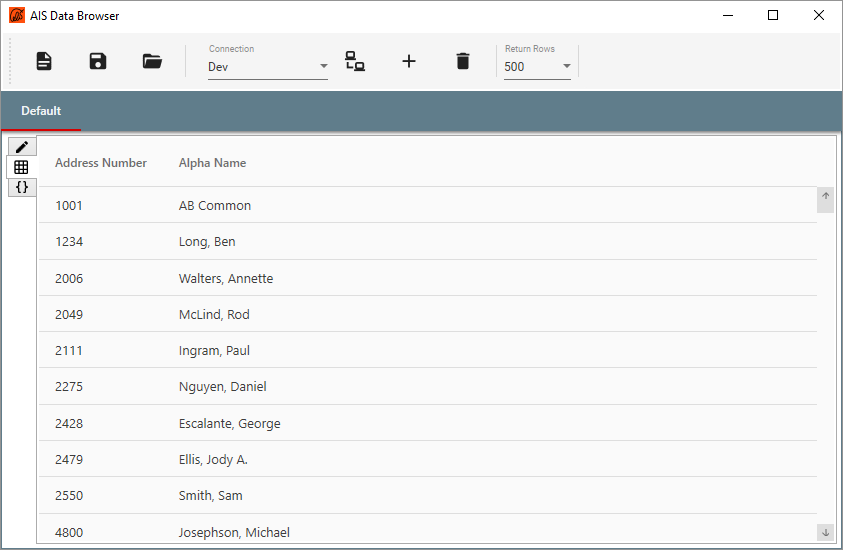Screen dimensions: 843x550
Task: Select the AB Common row
Action: (215, 206)
